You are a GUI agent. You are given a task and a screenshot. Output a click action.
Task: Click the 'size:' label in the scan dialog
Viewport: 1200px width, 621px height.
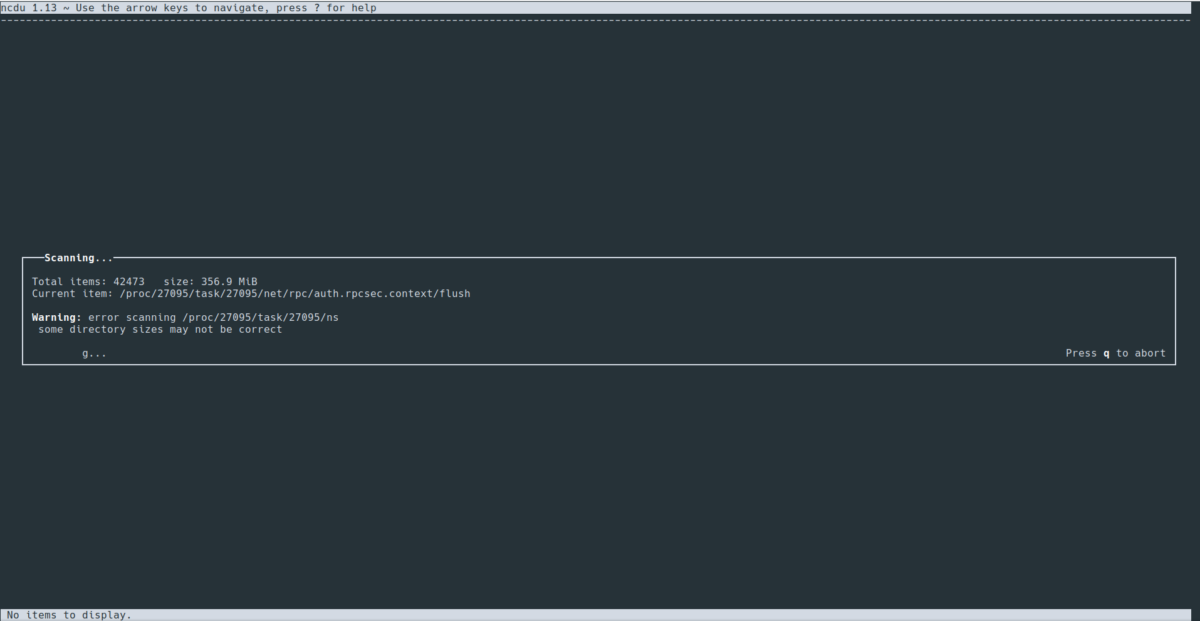179,282
